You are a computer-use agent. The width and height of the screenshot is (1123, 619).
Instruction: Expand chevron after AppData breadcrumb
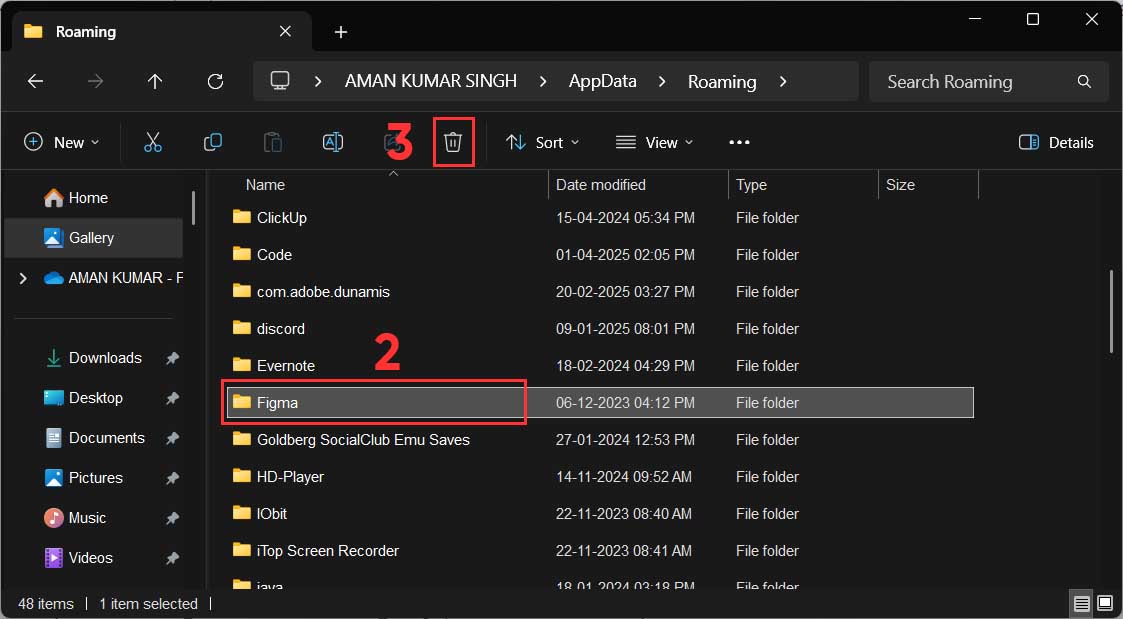(662, 82)
